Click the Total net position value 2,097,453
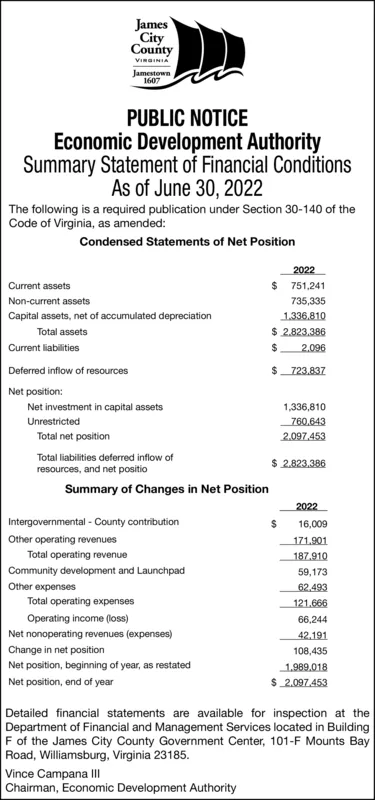This screenshot has width=375, height=800. 304,437
